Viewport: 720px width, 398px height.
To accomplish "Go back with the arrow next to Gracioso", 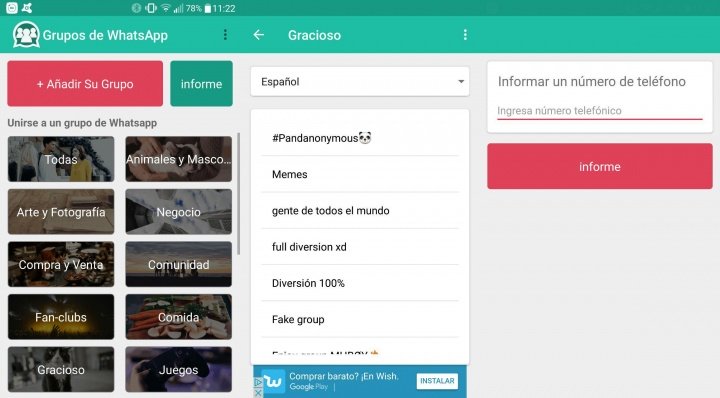I will coord(259,35).
